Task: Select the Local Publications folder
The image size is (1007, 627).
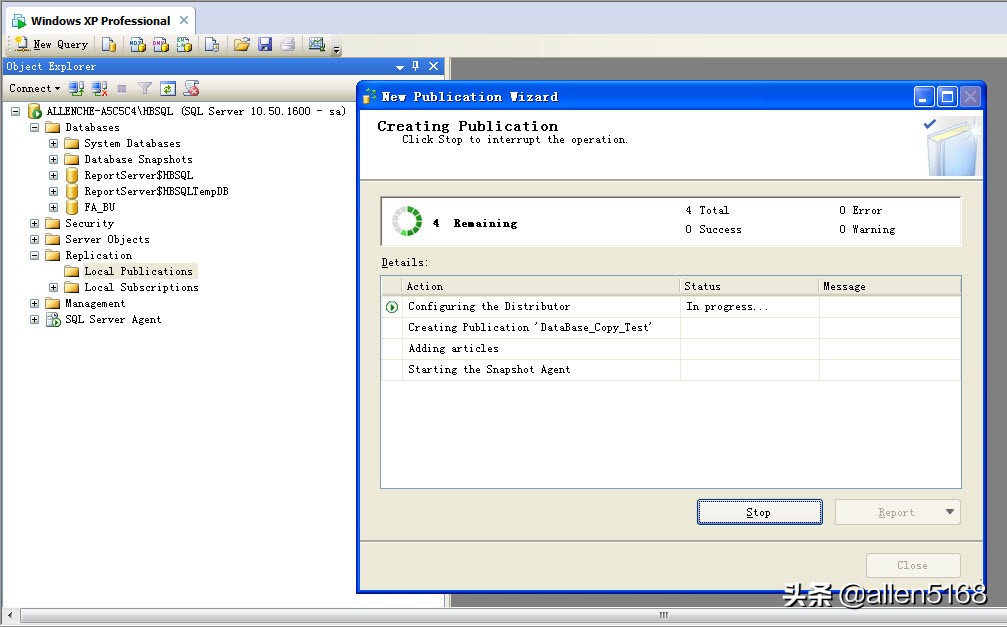Action: tap(139, 271)
